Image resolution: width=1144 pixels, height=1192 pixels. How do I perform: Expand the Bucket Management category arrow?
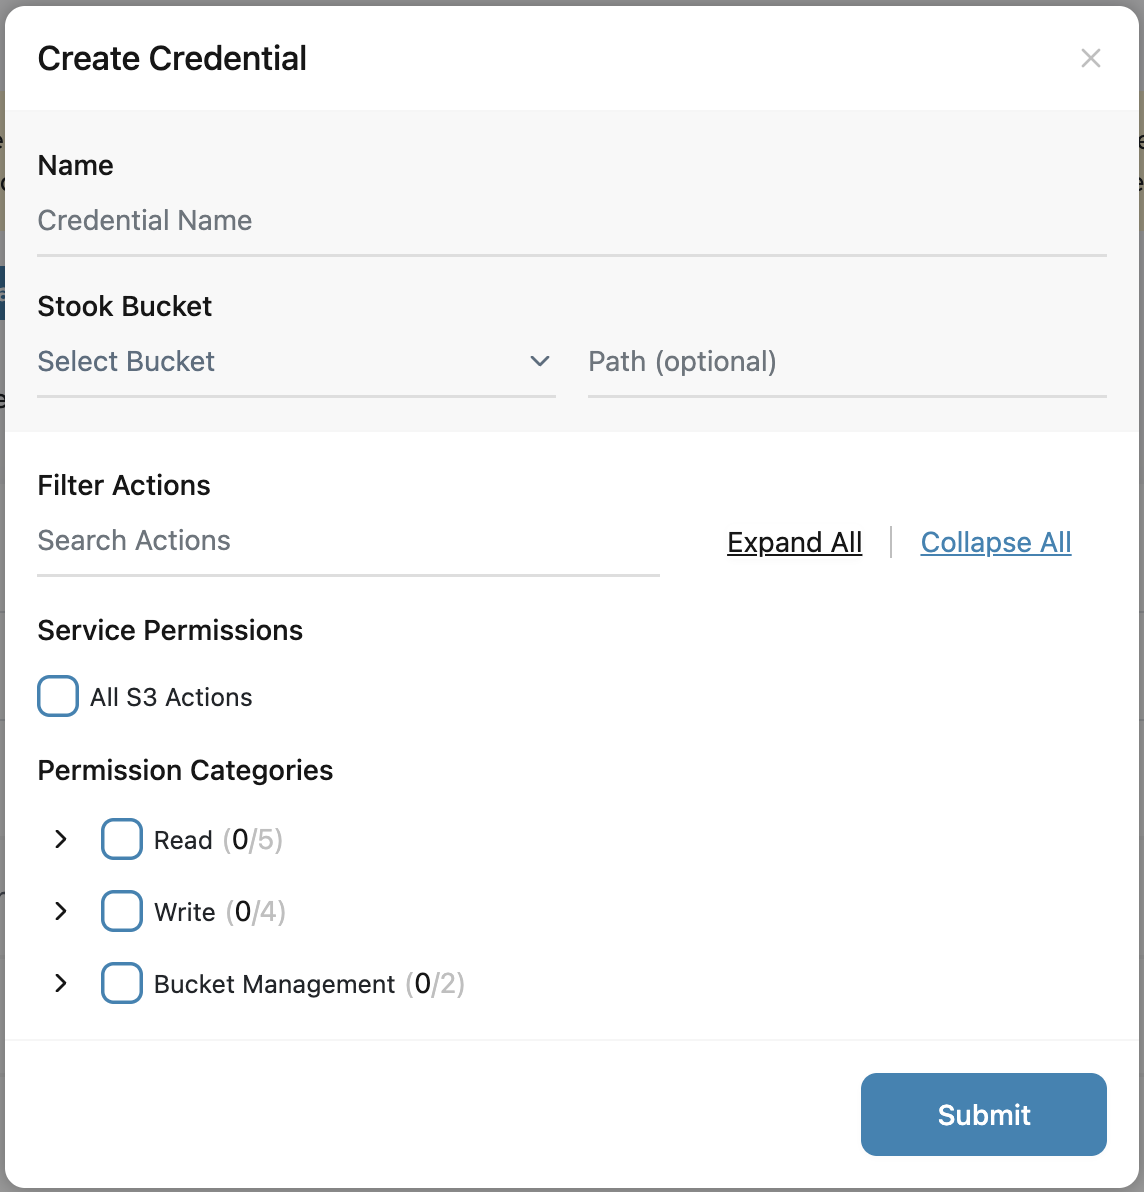point(61,983)
